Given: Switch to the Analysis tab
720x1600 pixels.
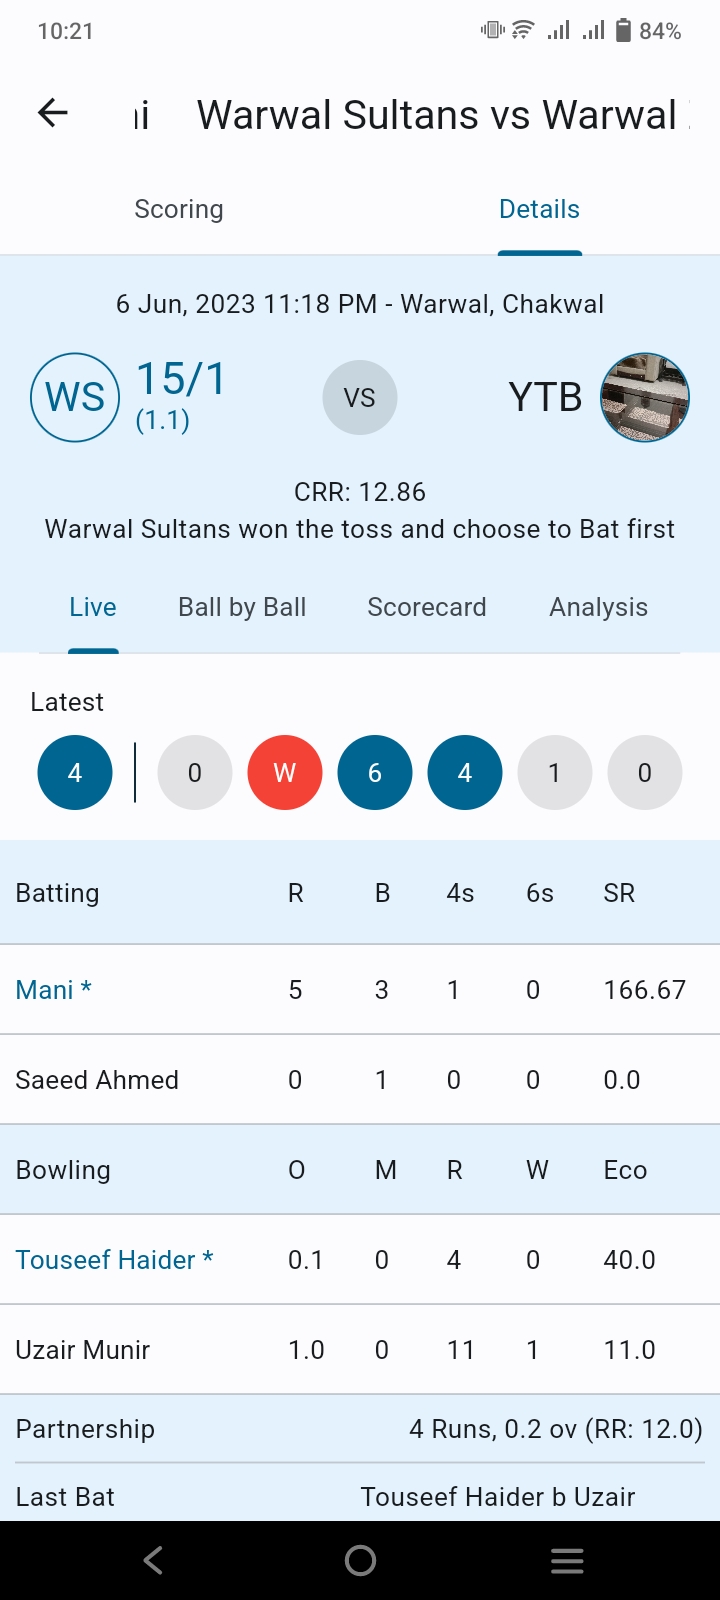Looking at the screenshot, I should pos(598,607).
